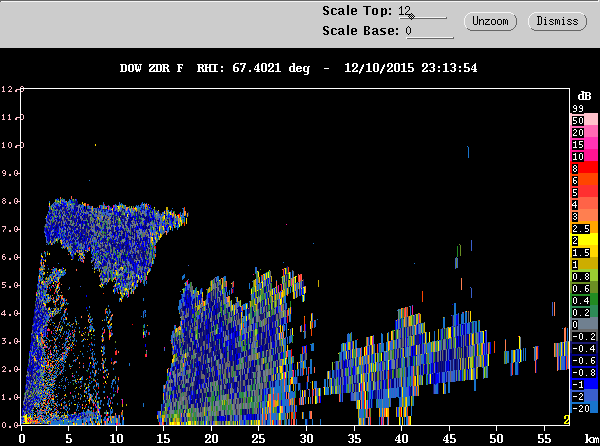Click the 20 dB pink color swatch

[x=584, y=132]
